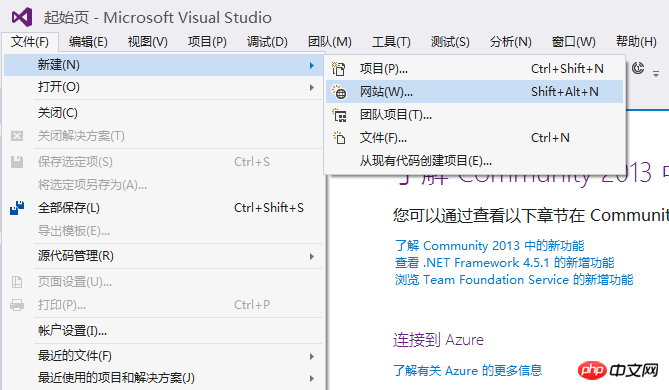This screenshot has width=669, height=390.
Task: Open the 分析(N) menu
Action: [510, 42]
